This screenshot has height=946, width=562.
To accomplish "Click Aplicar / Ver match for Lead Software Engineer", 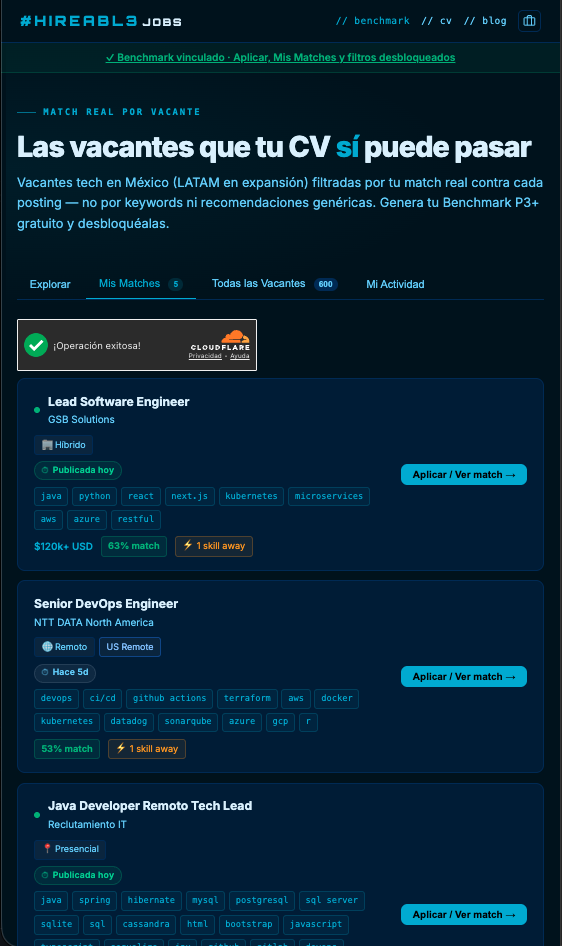I will click(464, 475).
